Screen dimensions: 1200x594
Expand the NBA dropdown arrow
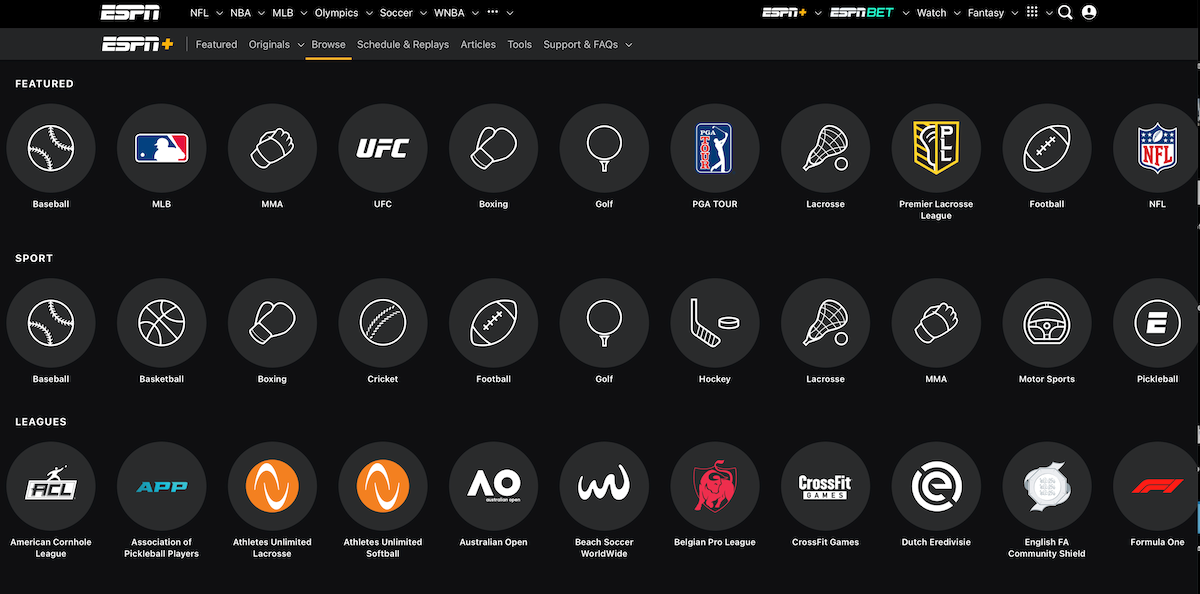pyautogui.click(x=262, y=14)
